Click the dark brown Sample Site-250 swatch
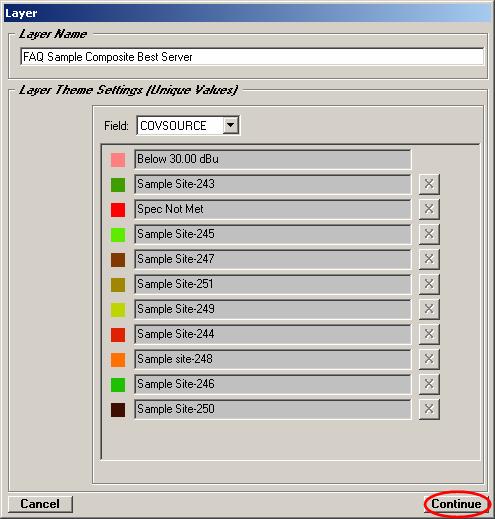 pyautogui.click(x=118, y=410)
